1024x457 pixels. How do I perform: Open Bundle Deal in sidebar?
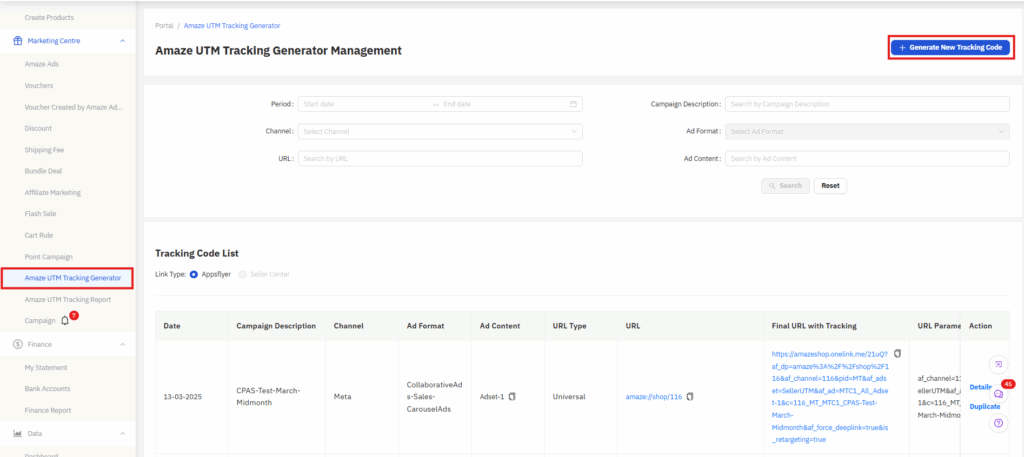coord(43,171)
